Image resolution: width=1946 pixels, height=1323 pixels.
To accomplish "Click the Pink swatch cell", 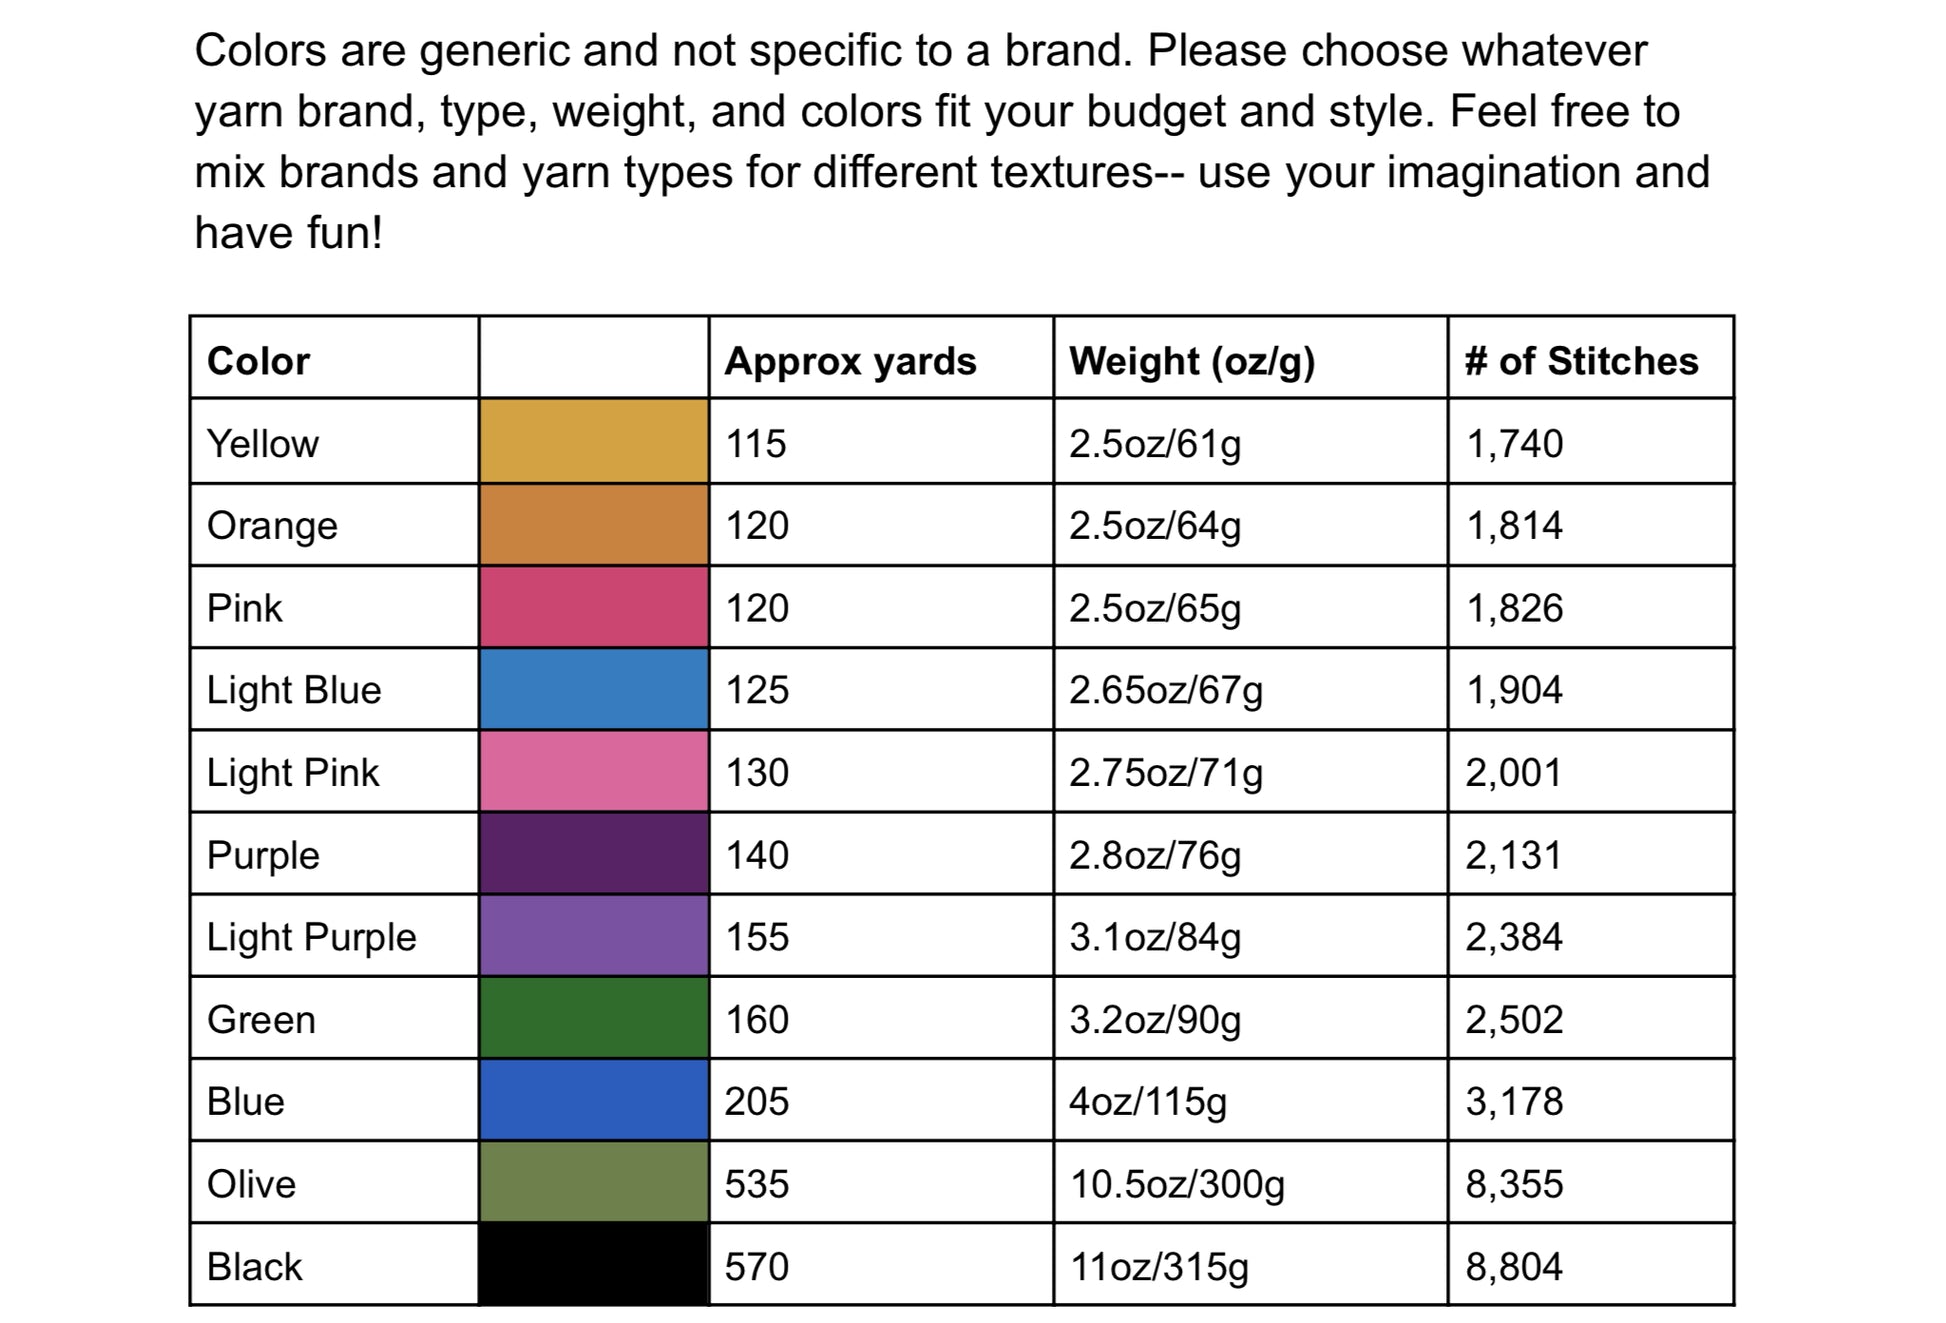I will tap(593, 607).
